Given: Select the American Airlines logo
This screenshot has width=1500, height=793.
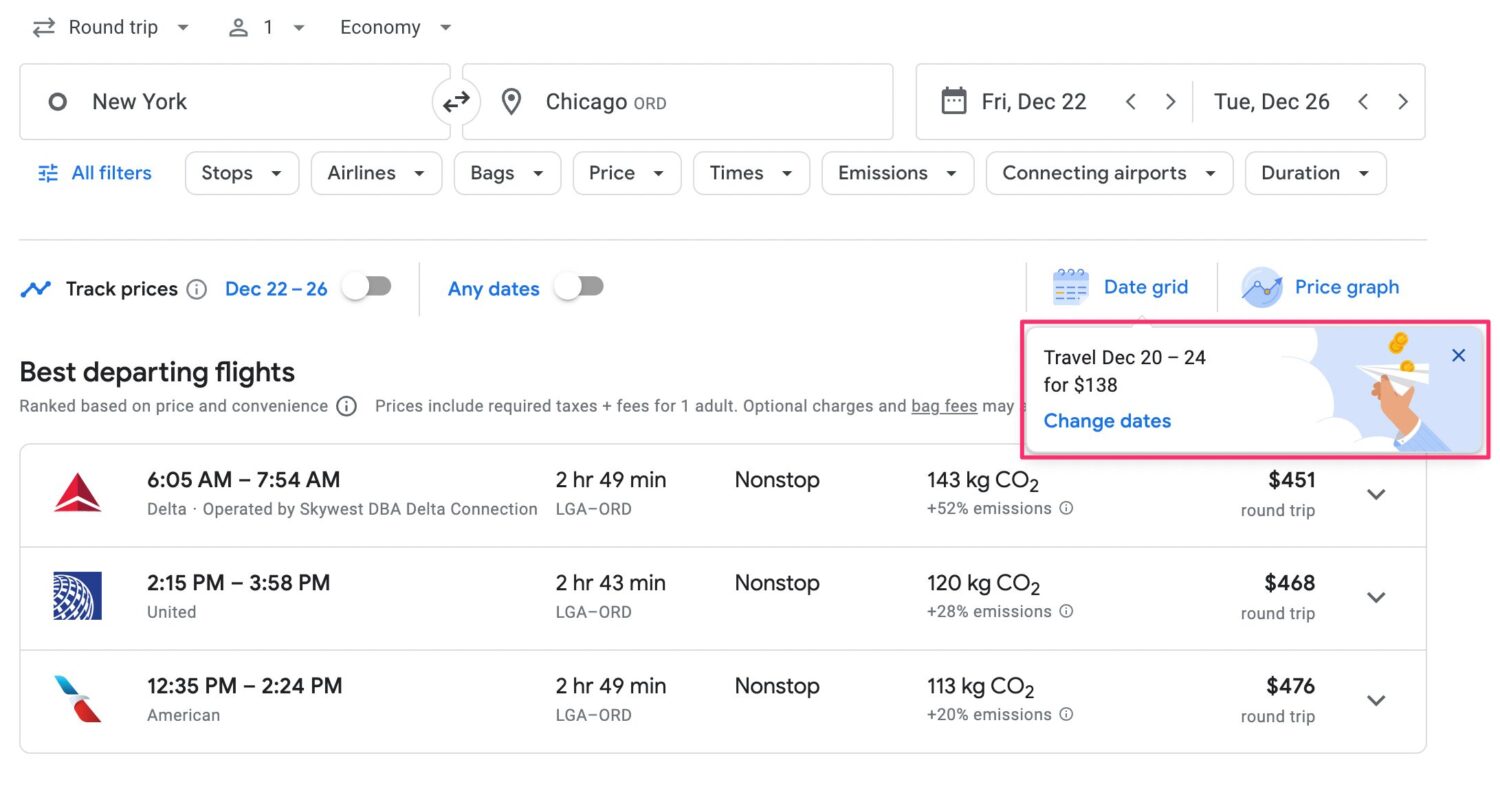Looking at the screenshot, I should click(x=77, y=699).
